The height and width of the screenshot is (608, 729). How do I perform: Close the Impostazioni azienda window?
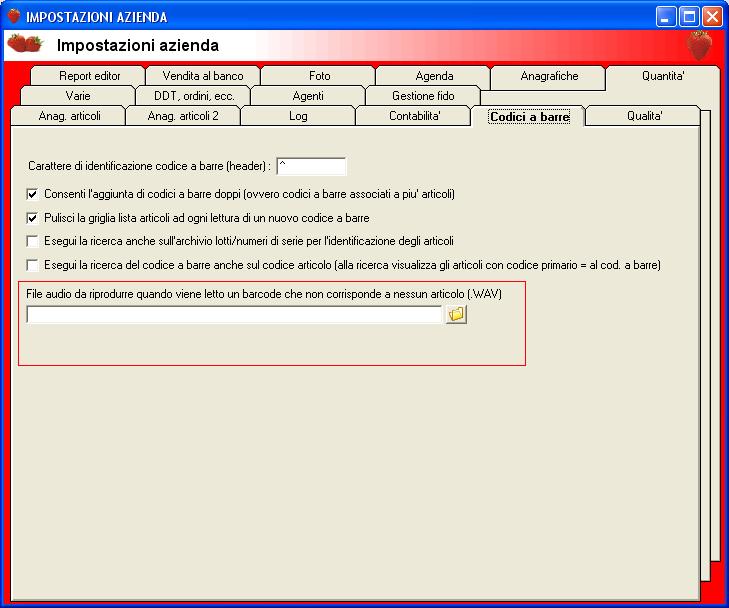point(712,17)
